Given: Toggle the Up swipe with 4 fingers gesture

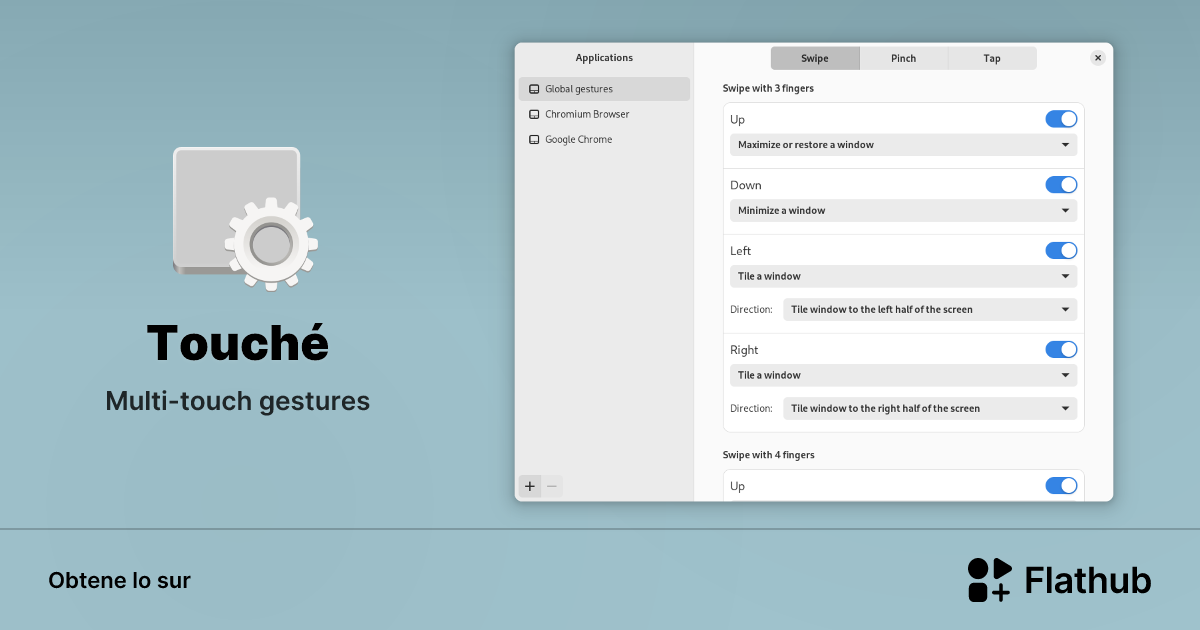Looking at the screenshot, I should click(1061, 485).
